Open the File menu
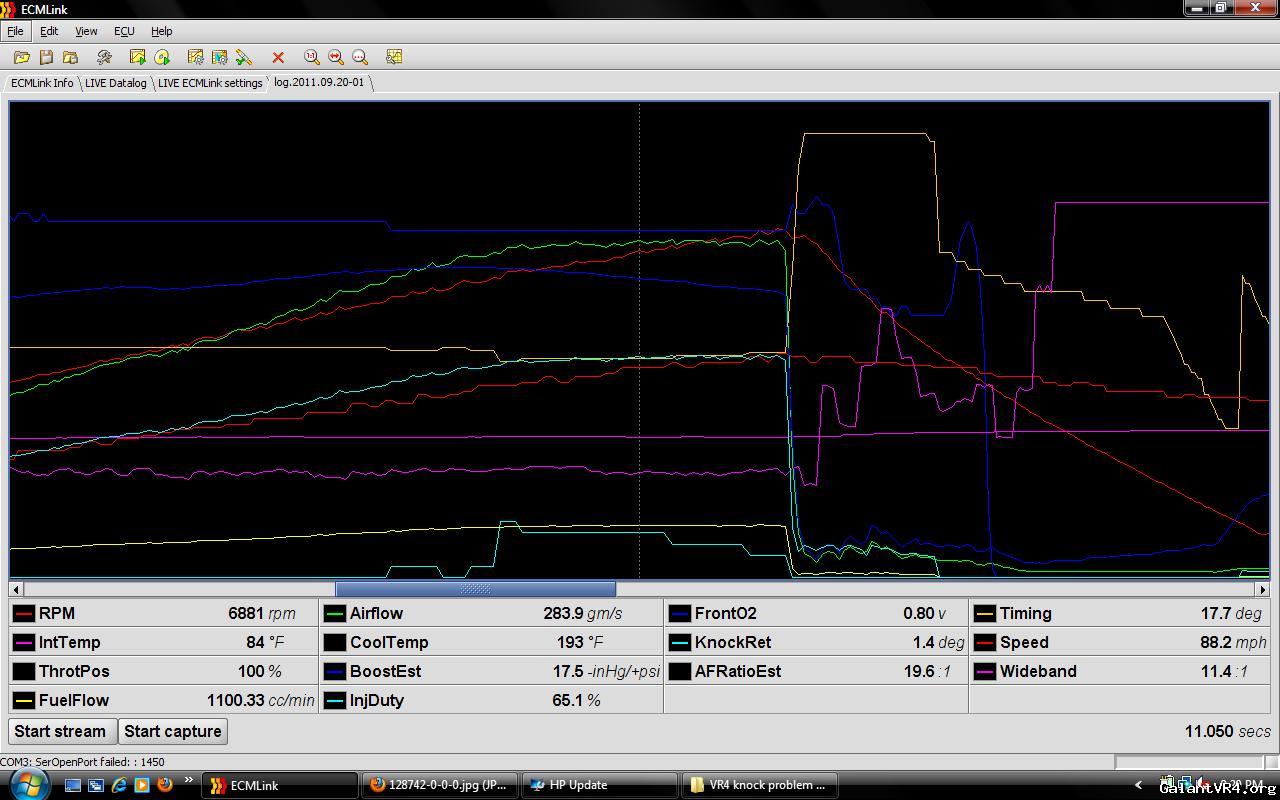The height and width of the screenshot is (800, 1280). tap(15, 31)
